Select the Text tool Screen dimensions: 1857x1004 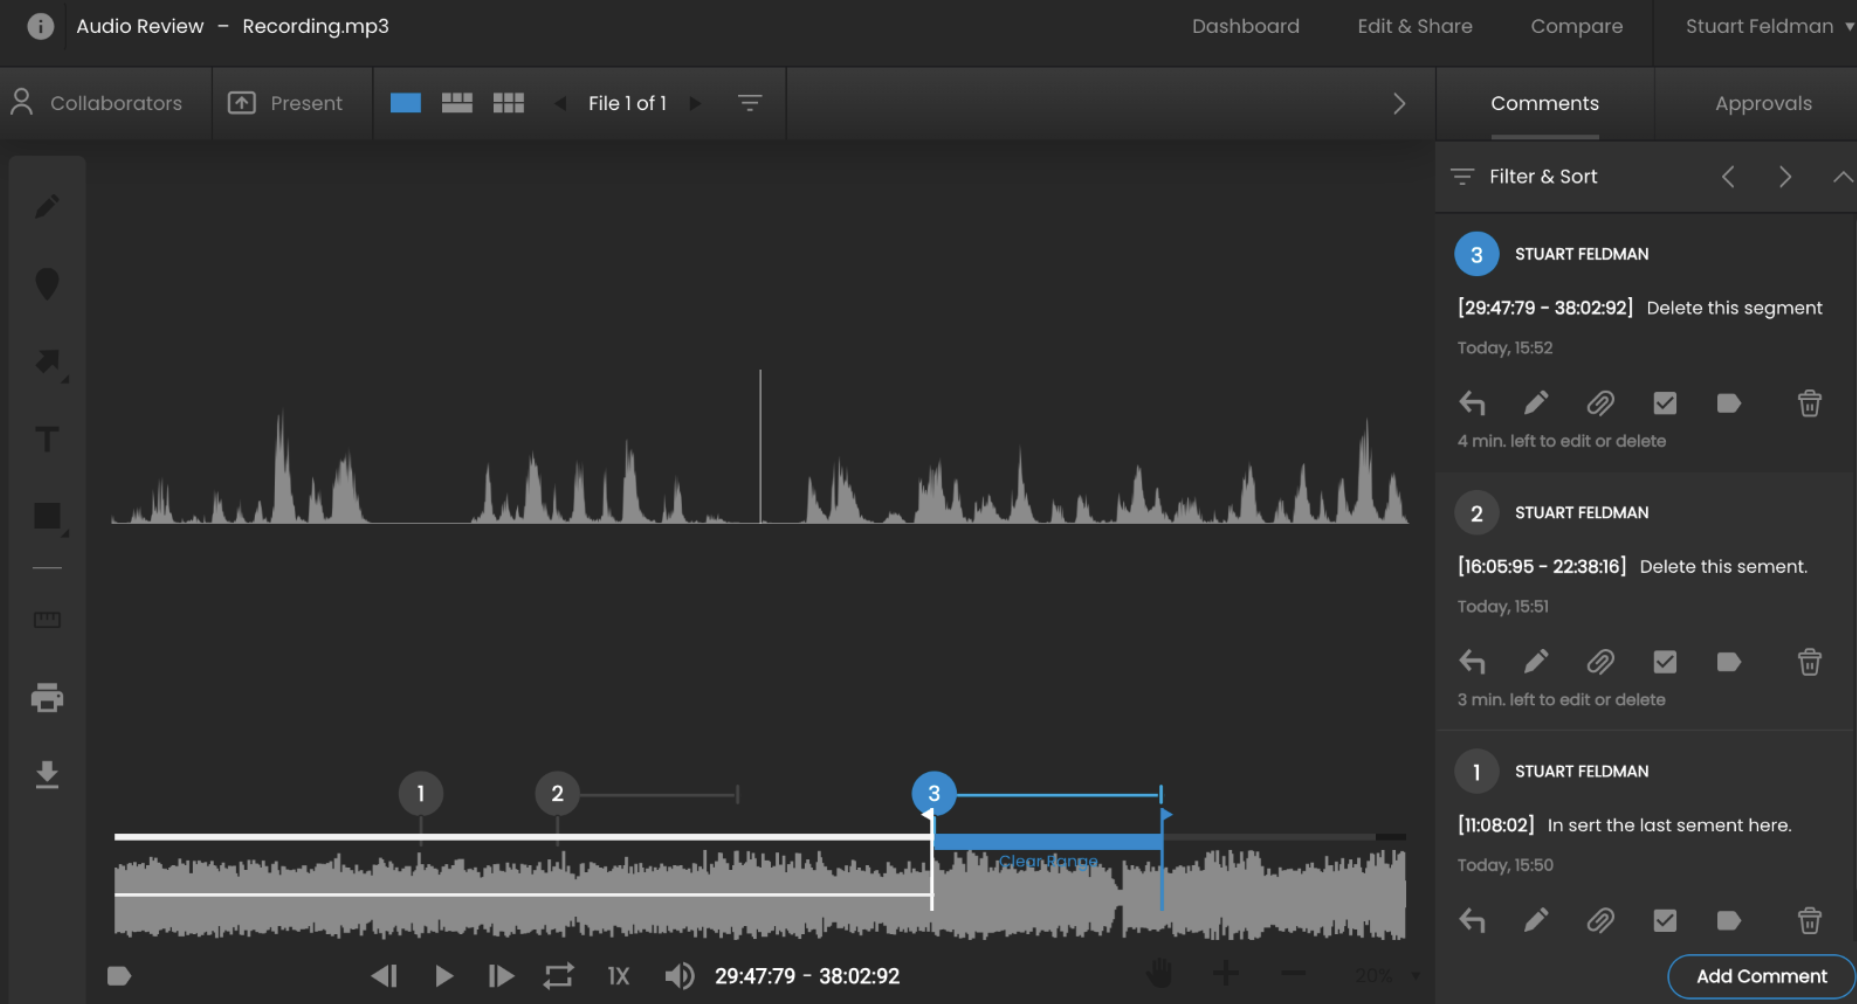point(47,439)
